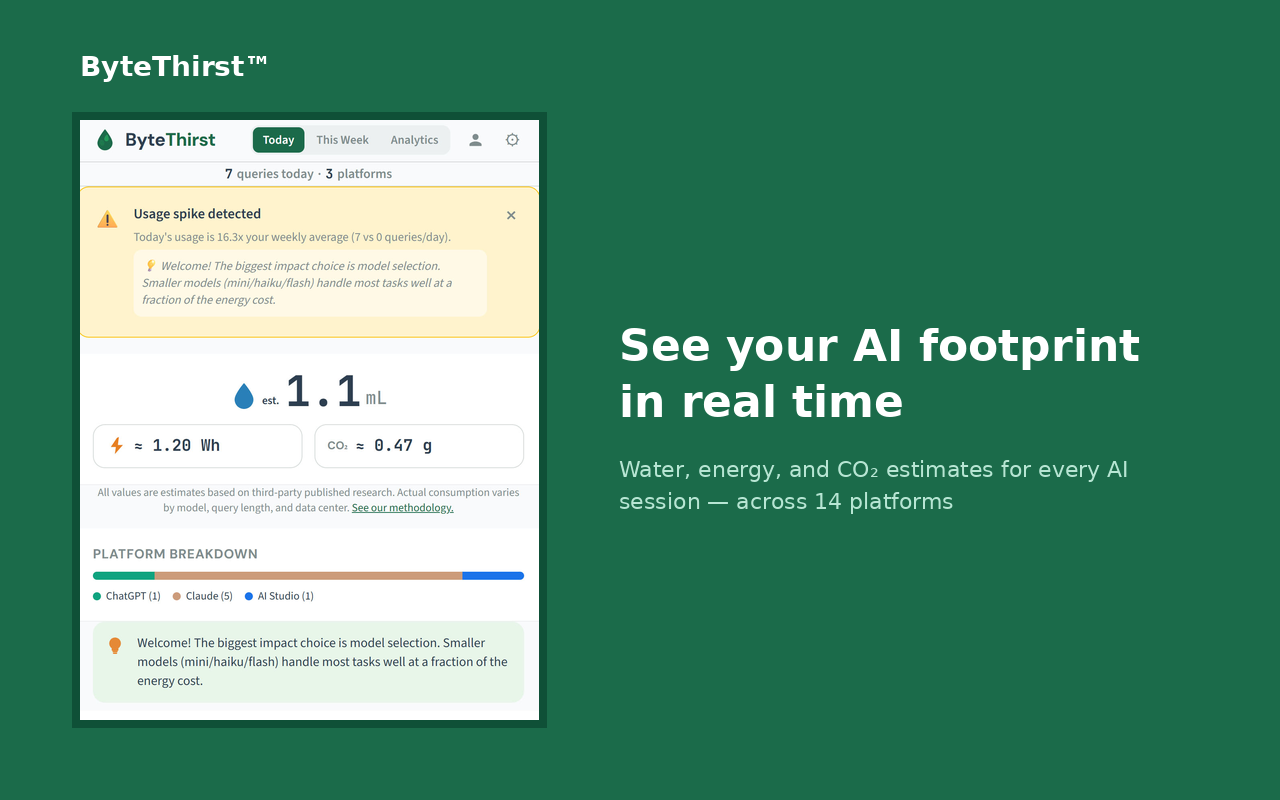This screenshot has width=1280, height=800.
Task: Click the CO₂ label icon
Action: tap(338, 446)
